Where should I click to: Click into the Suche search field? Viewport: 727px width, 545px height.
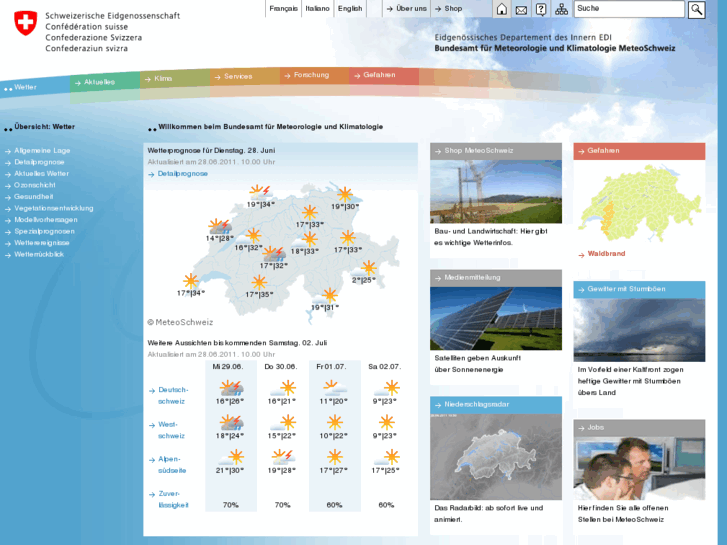[629, 9]
